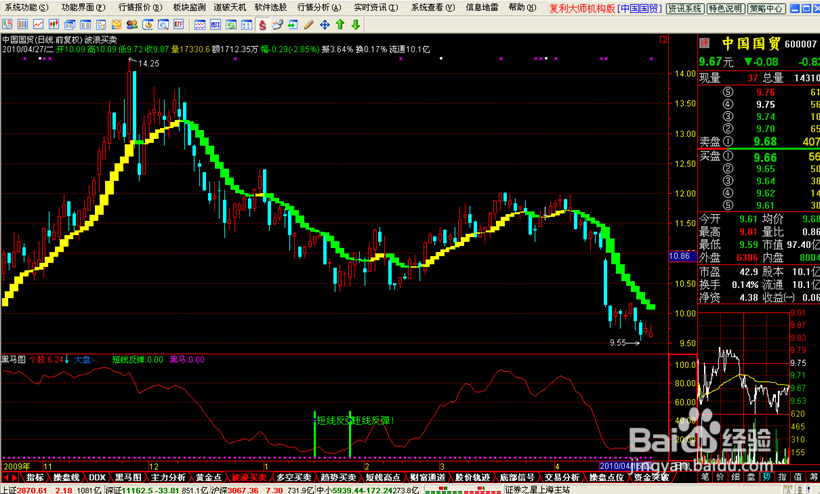Click the blue table window toolbar icon

[x=85, y=25]
